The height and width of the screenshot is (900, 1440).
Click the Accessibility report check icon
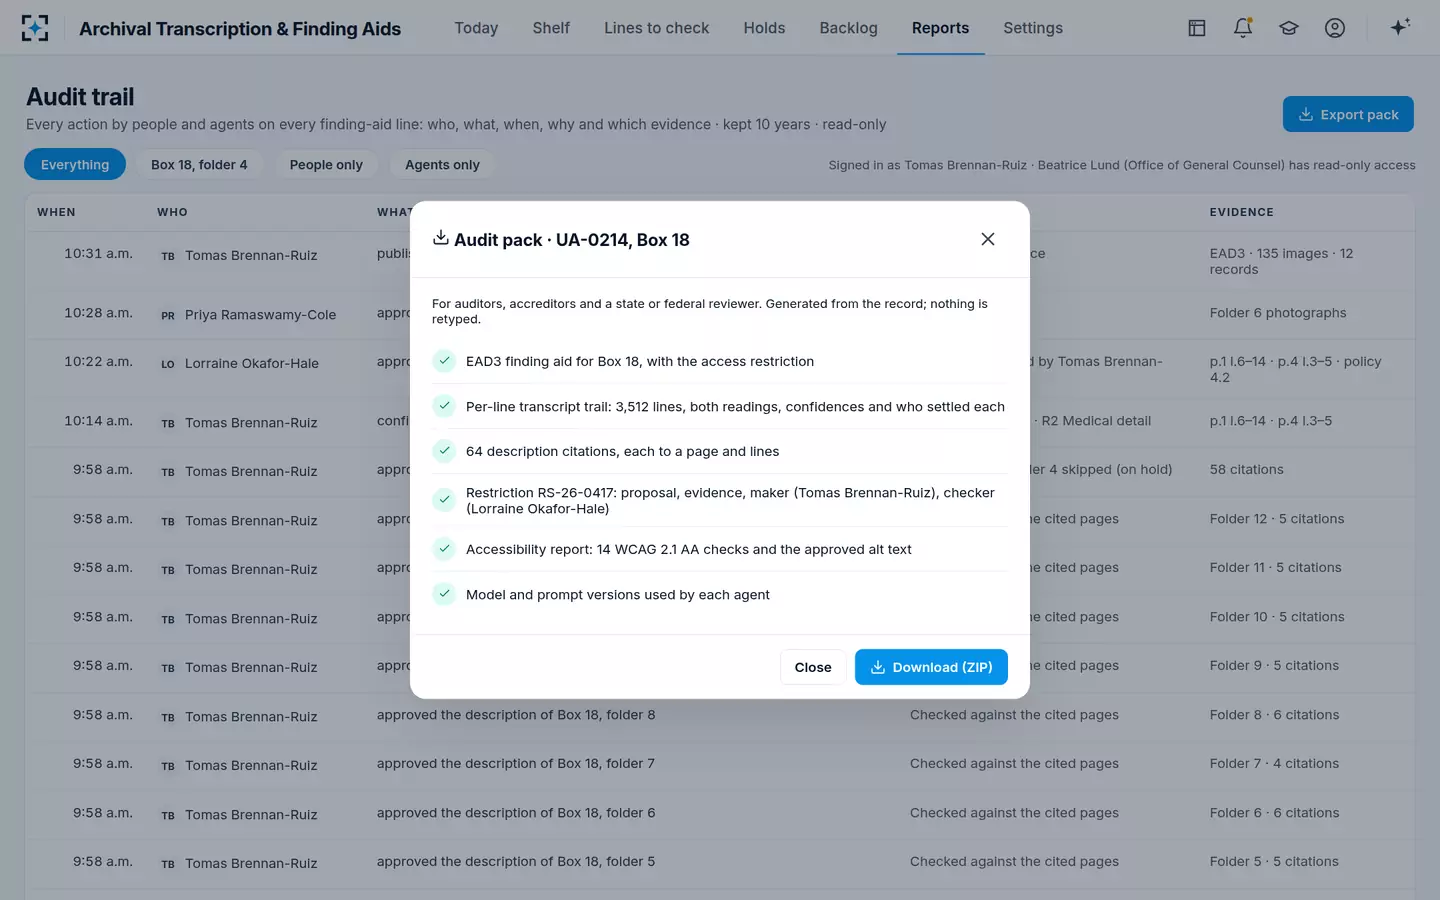tap(444, 549)
